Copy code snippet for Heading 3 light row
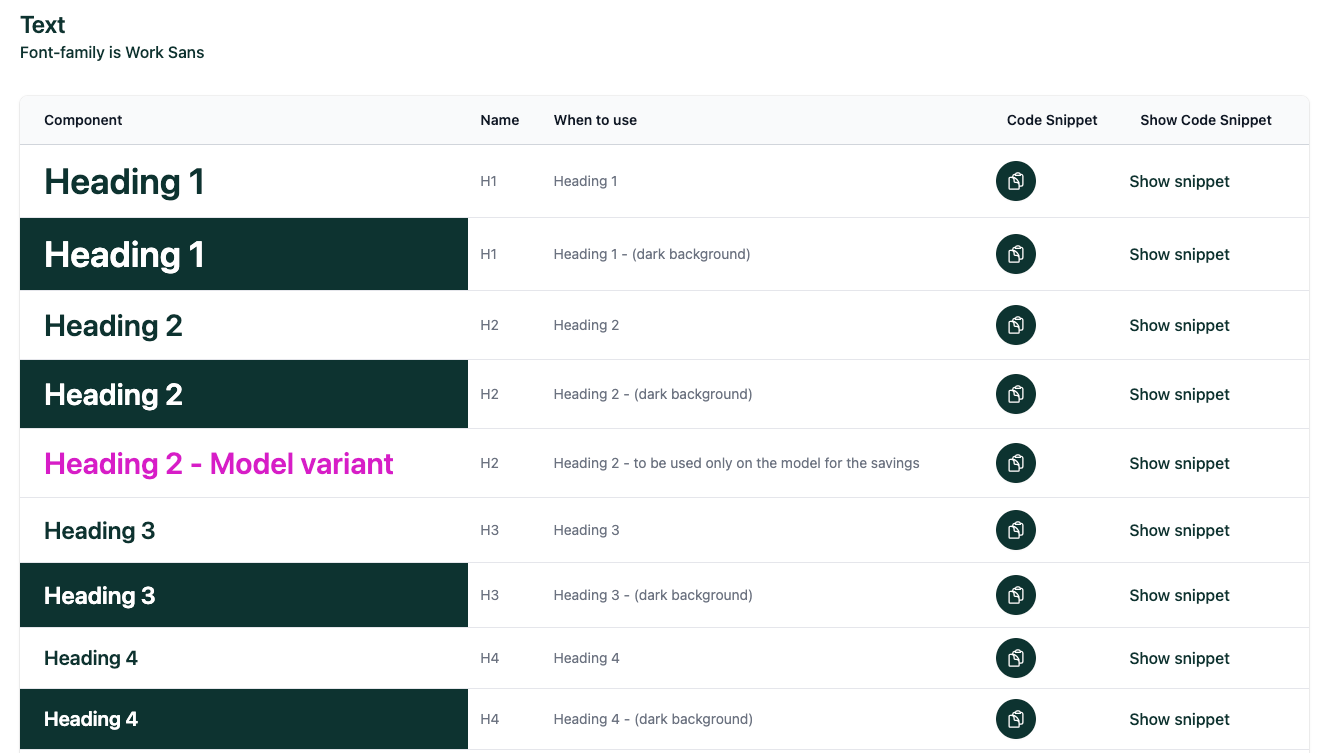This screenshot has width=1318, height=753. pyautogui.click(x=1016, y=530)
